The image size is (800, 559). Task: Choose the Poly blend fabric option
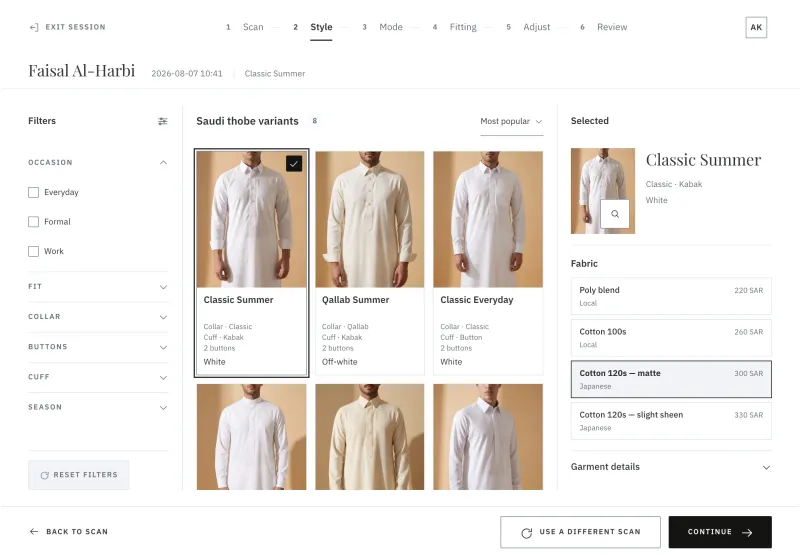(x=671, y=296)
